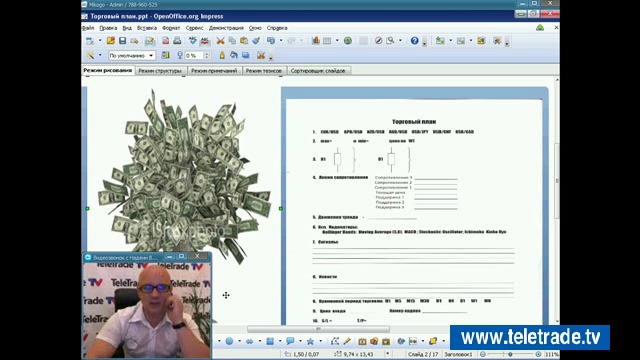Screen dimensions: 640x360
Task: Switch to Сортировщик слайдов tab
Action: tap(318, 71)
